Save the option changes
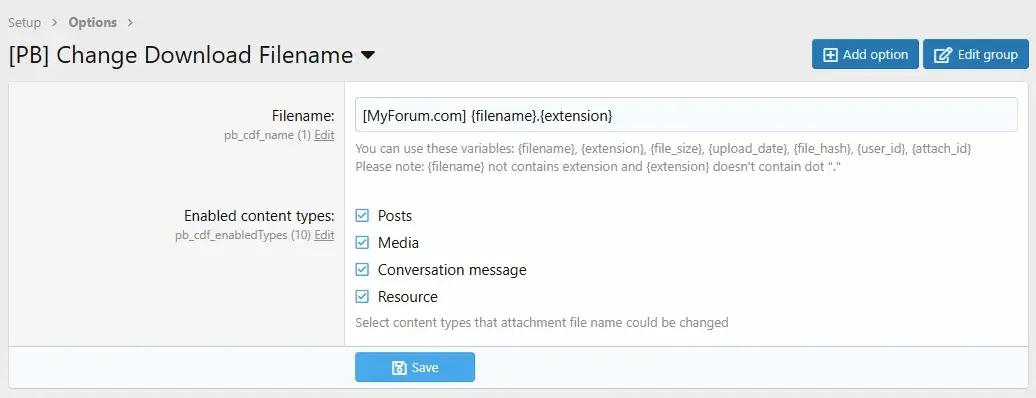The height and width of the screenshot is (398, 1036). [x=415, y=367]
